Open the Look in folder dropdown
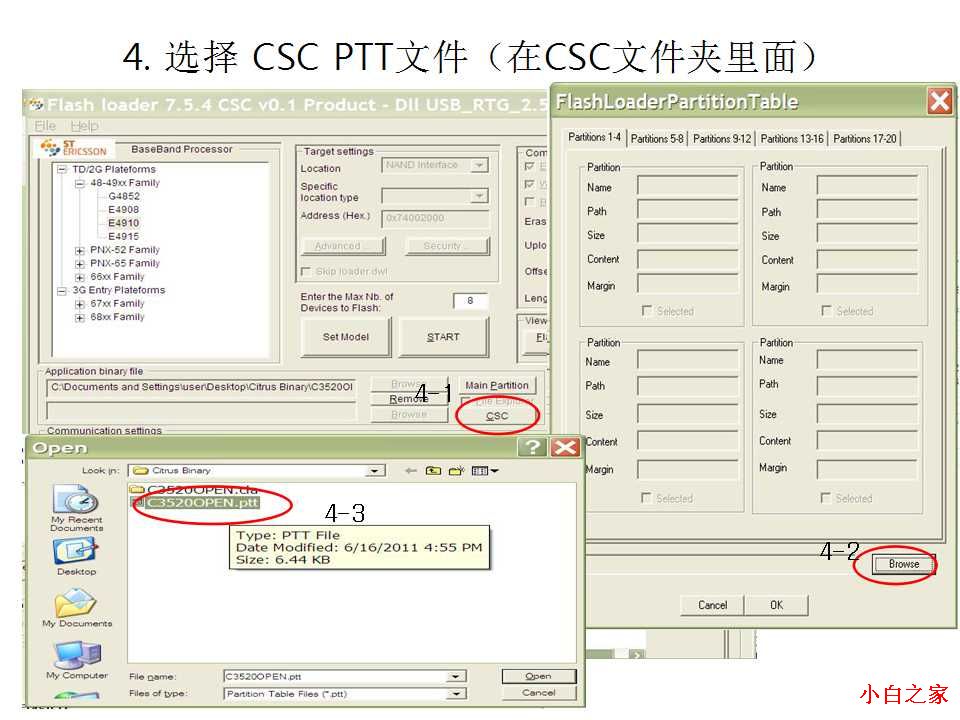 [373, 470]
